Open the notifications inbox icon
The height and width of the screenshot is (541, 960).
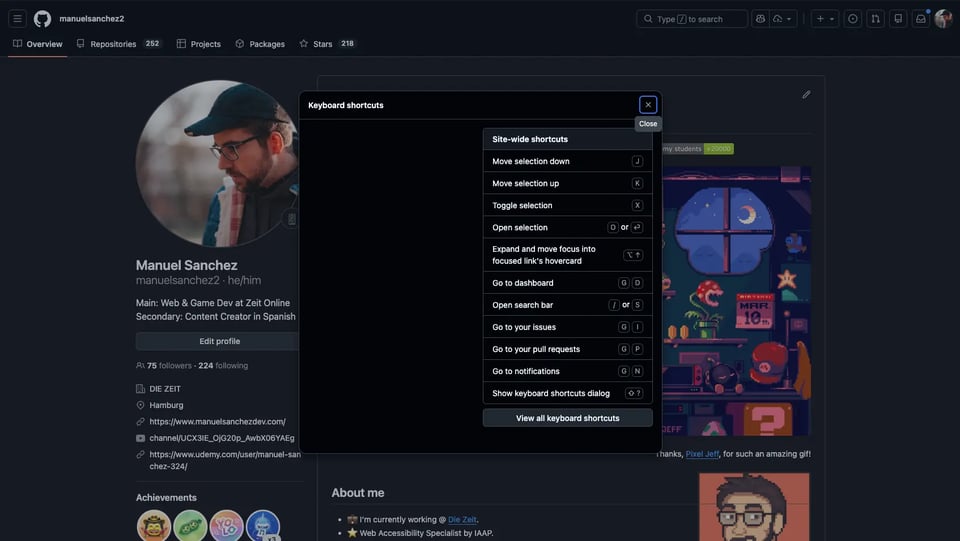pos(921,19)
